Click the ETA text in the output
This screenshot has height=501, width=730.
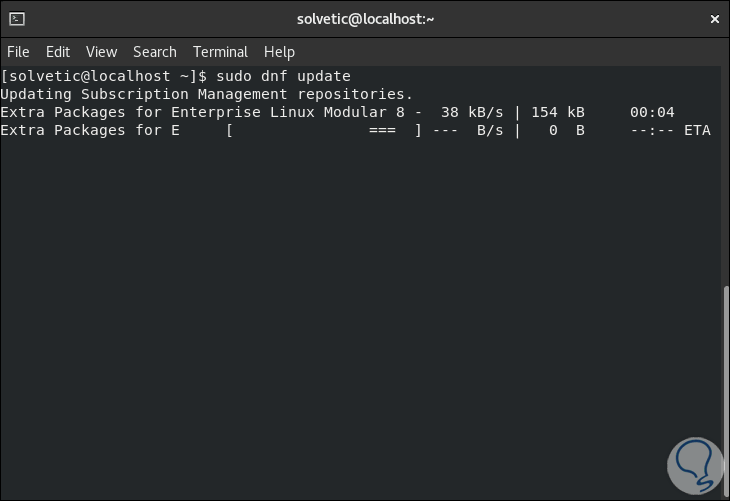[x=697, y=130]
